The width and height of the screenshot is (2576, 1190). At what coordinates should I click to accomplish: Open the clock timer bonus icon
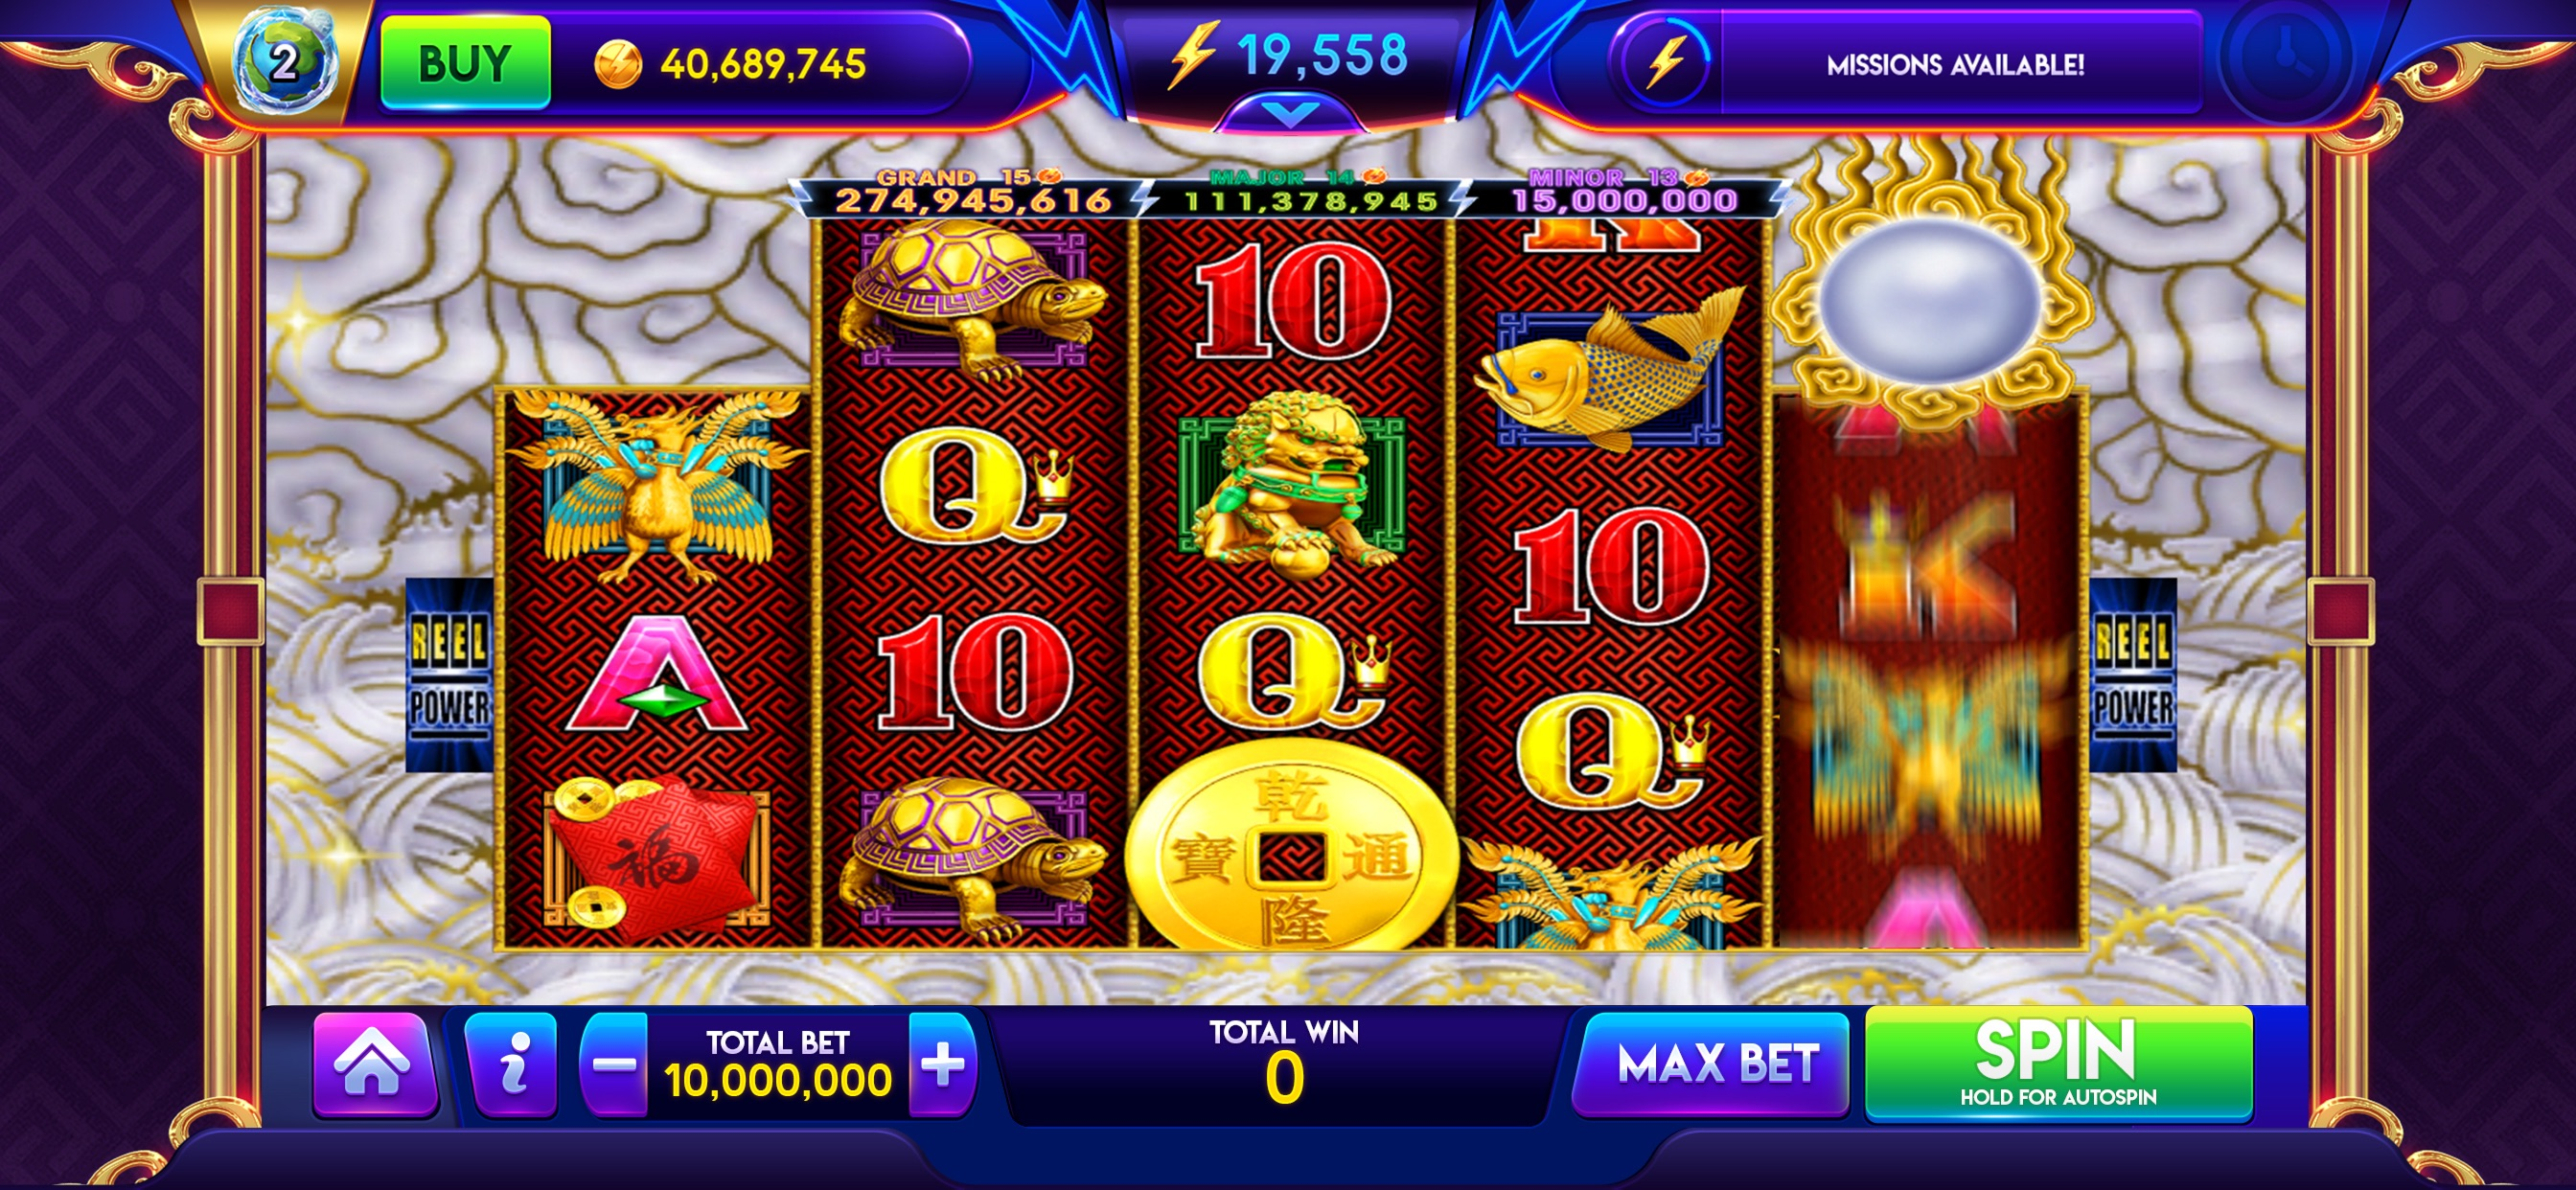click(x=2285, y=58)
